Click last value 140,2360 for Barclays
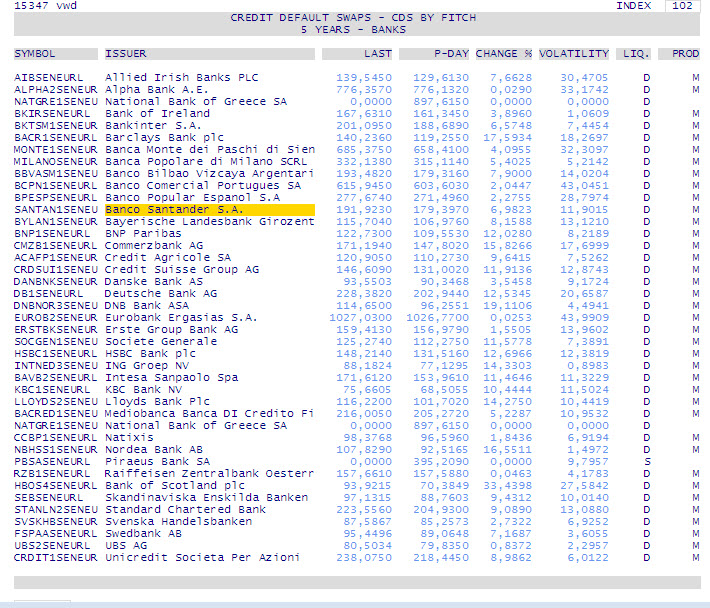710x608 pixels. coord(364,138)
